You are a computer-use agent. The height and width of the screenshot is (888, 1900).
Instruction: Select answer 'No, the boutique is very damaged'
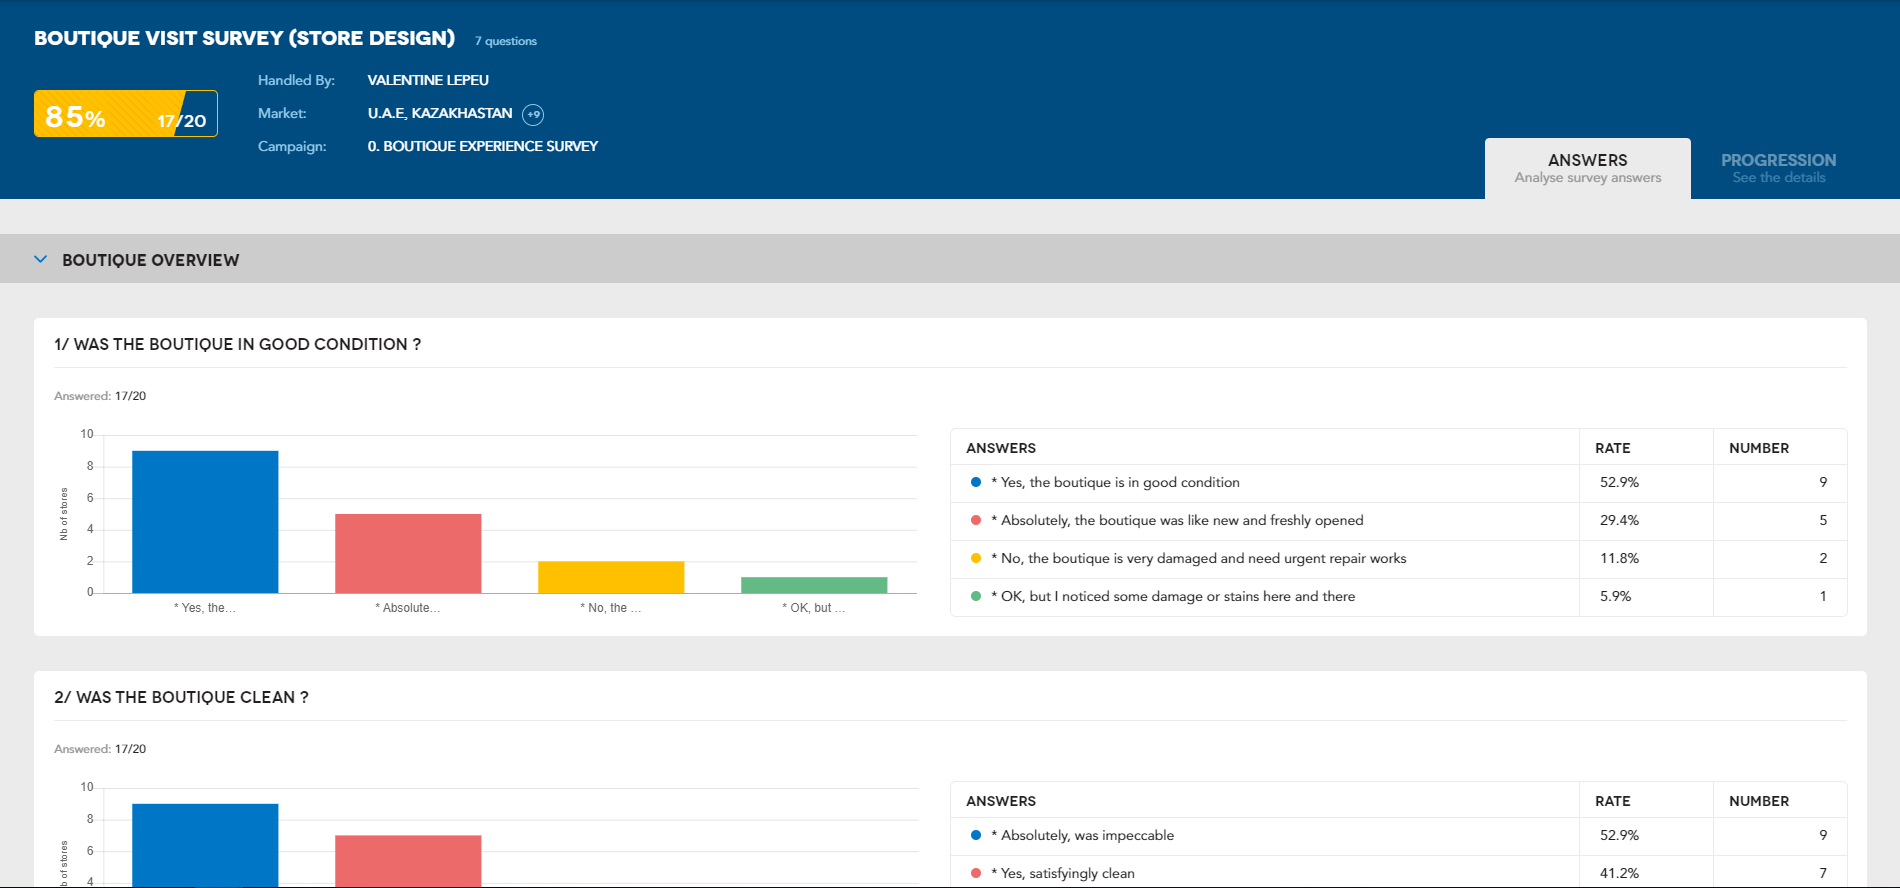[x=1198, y=558]
